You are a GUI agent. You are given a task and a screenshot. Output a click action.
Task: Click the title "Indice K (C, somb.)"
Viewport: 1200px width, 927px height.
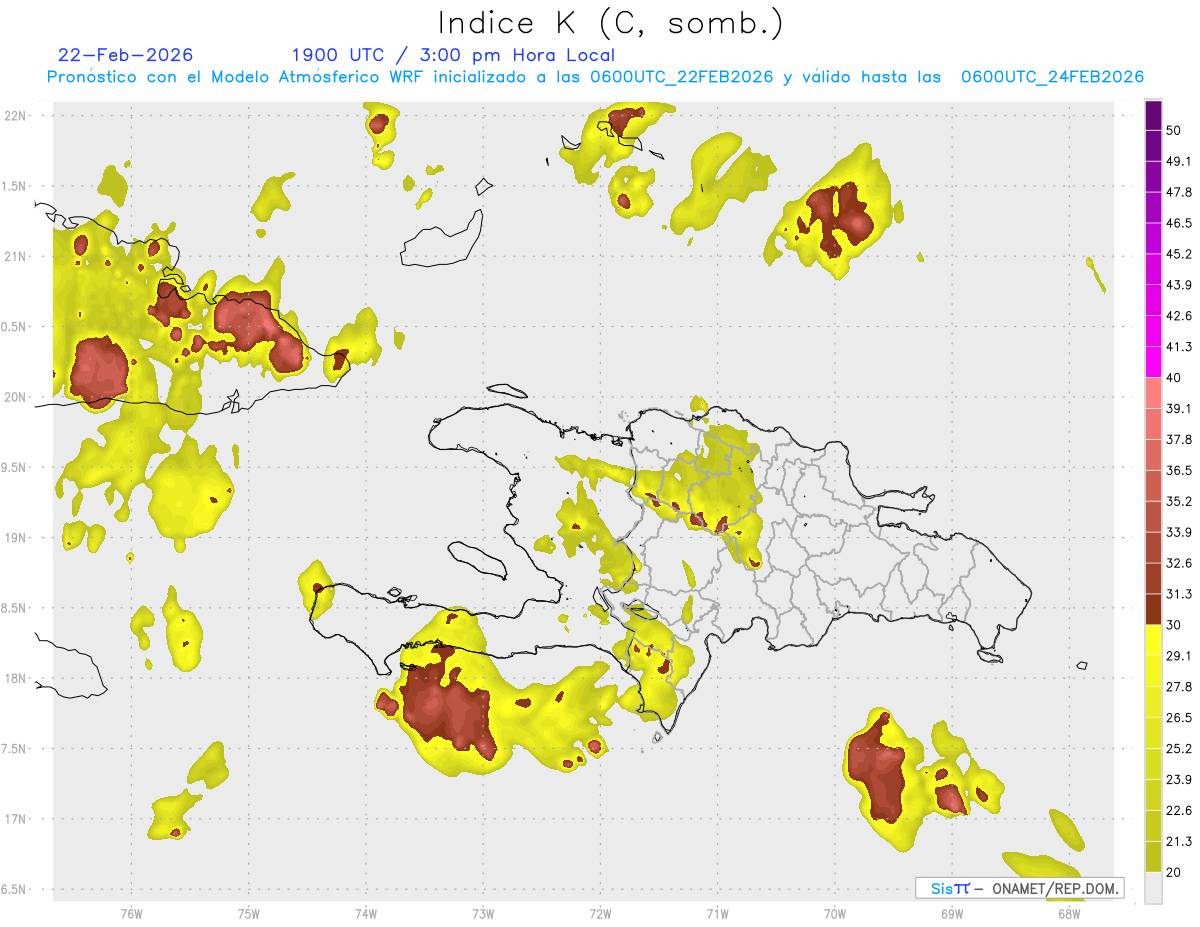[610, 24]
